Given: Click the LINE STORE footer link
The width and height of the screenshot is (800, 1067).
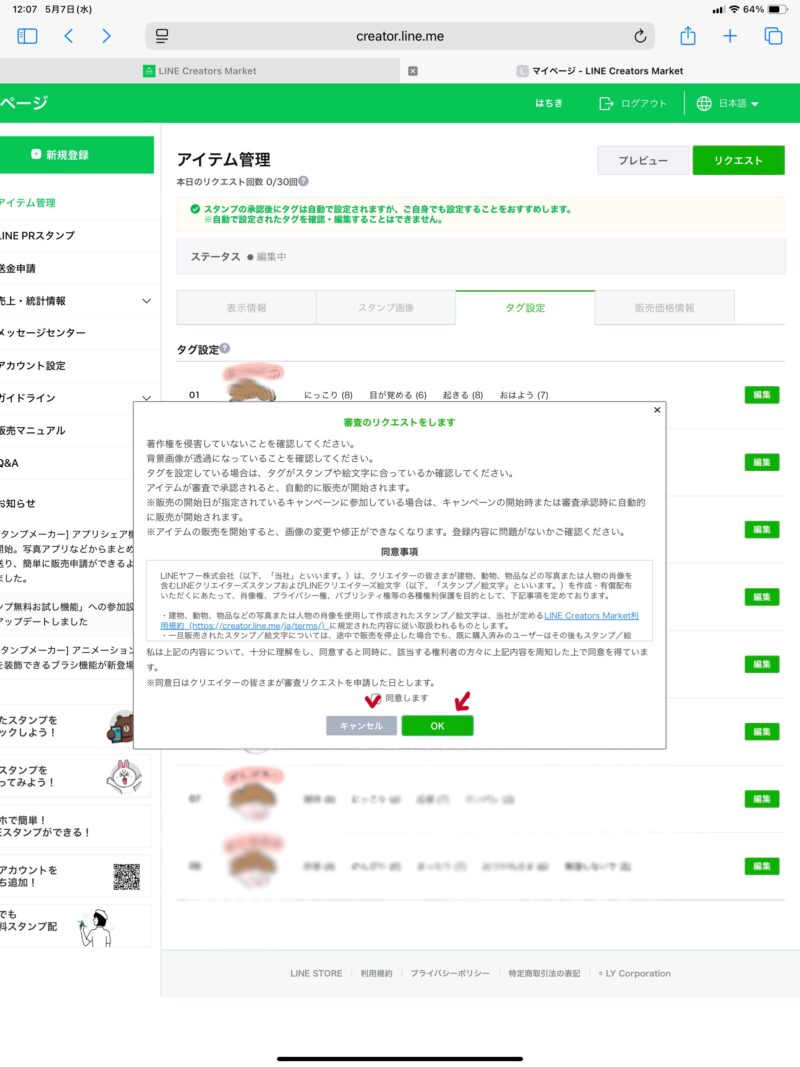Looking at the screenshot, I should [x=316, y=973].
